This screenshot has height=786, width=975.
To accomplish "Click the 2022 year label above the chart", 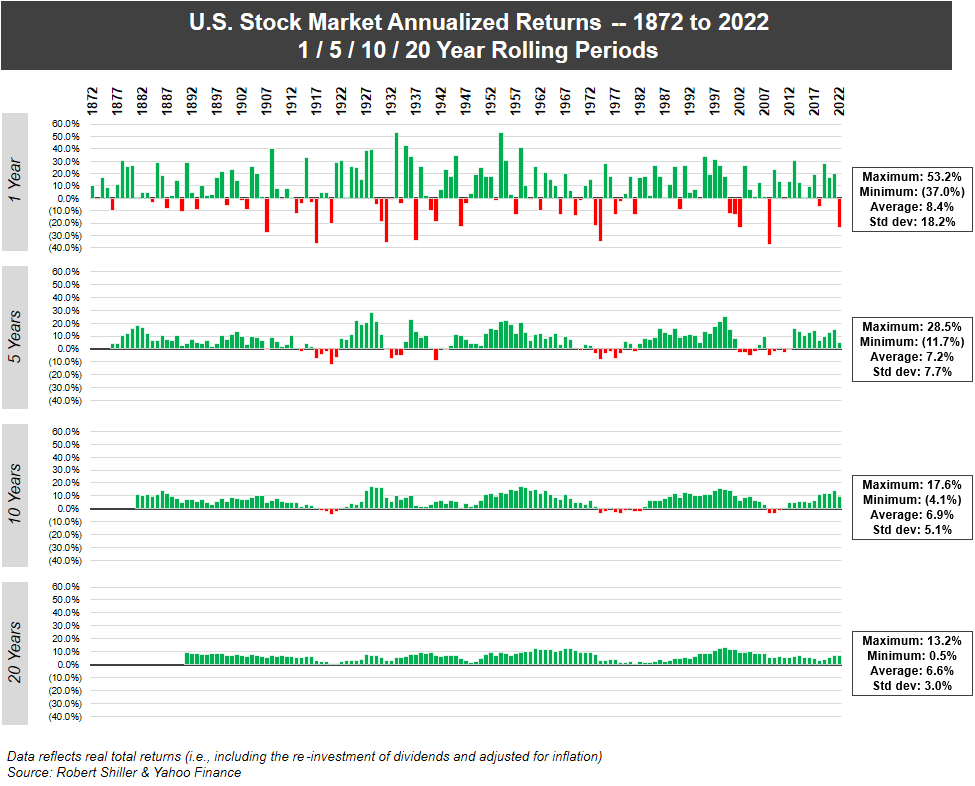I will [x=839, y=100].
